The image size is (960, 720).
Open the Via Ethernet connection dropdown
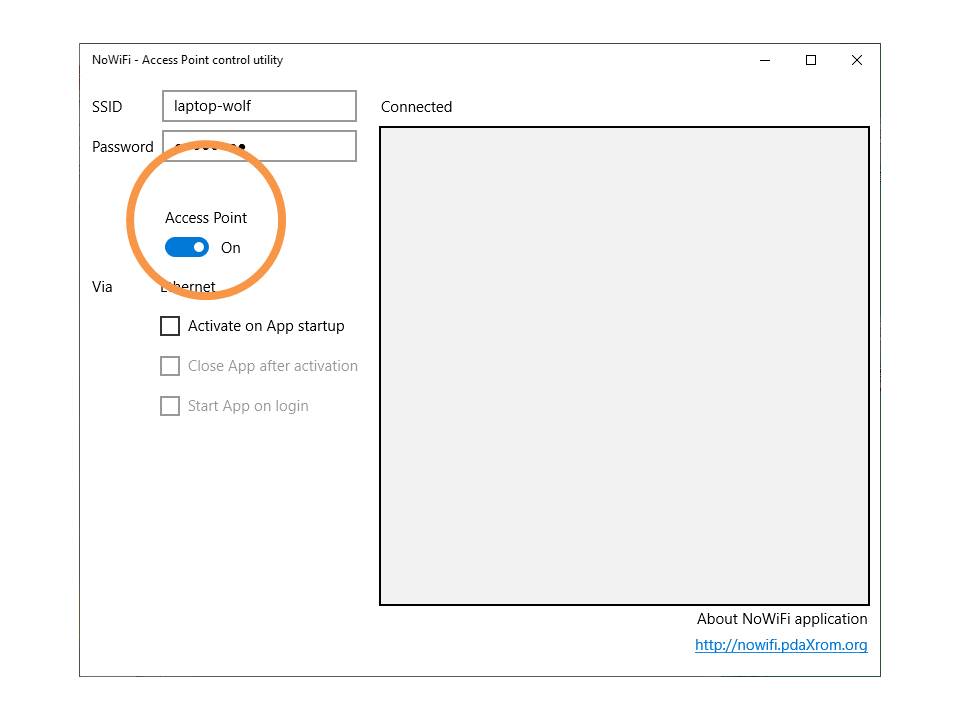(190, 287)
